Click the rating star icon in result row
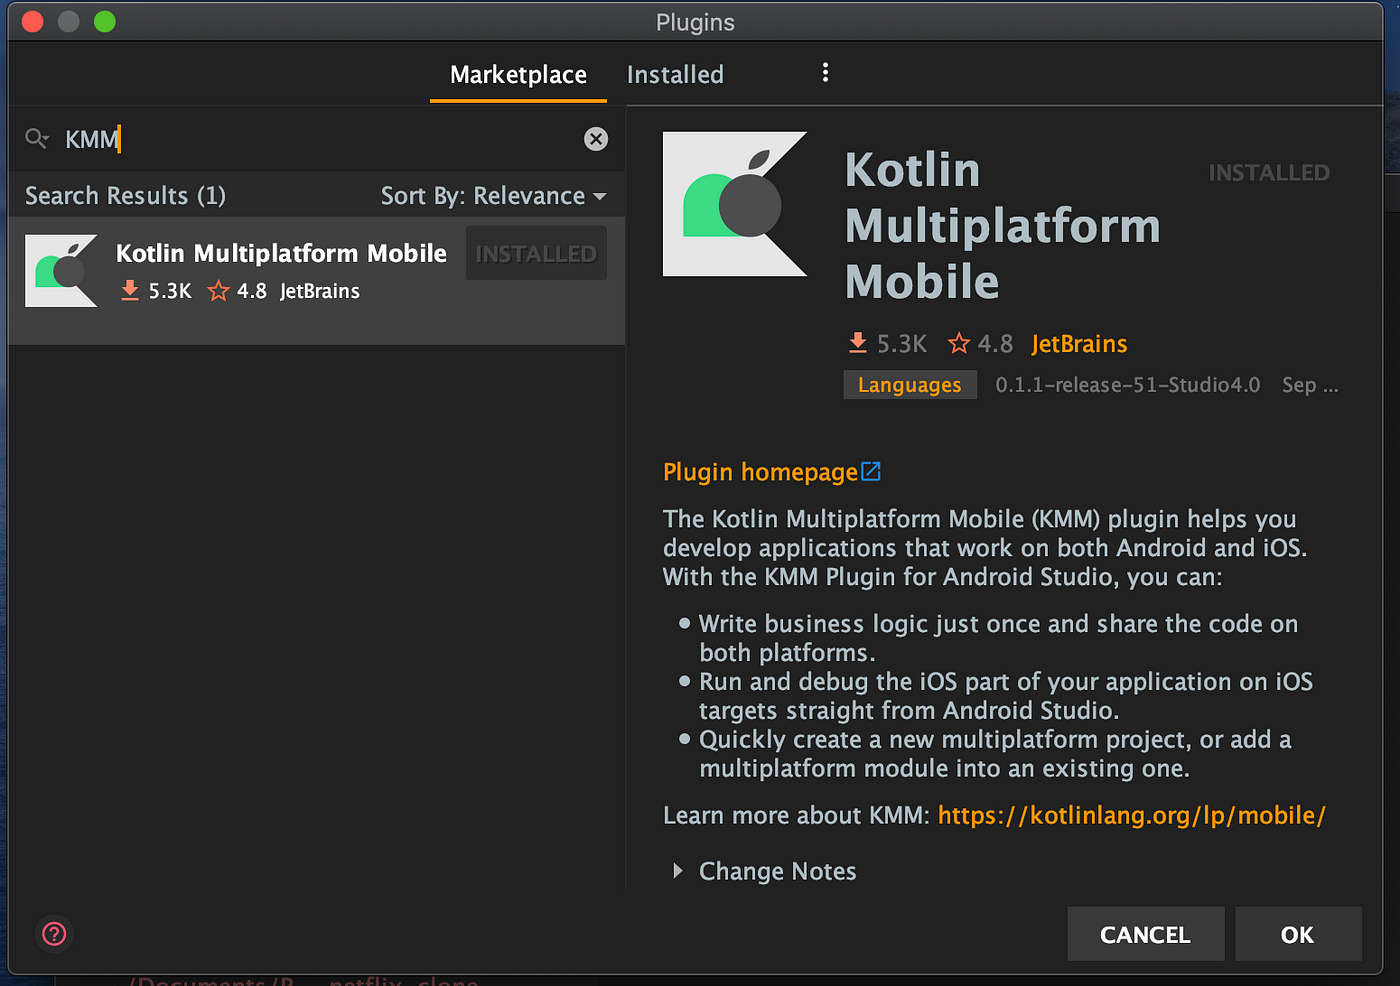 click(218, 291)
